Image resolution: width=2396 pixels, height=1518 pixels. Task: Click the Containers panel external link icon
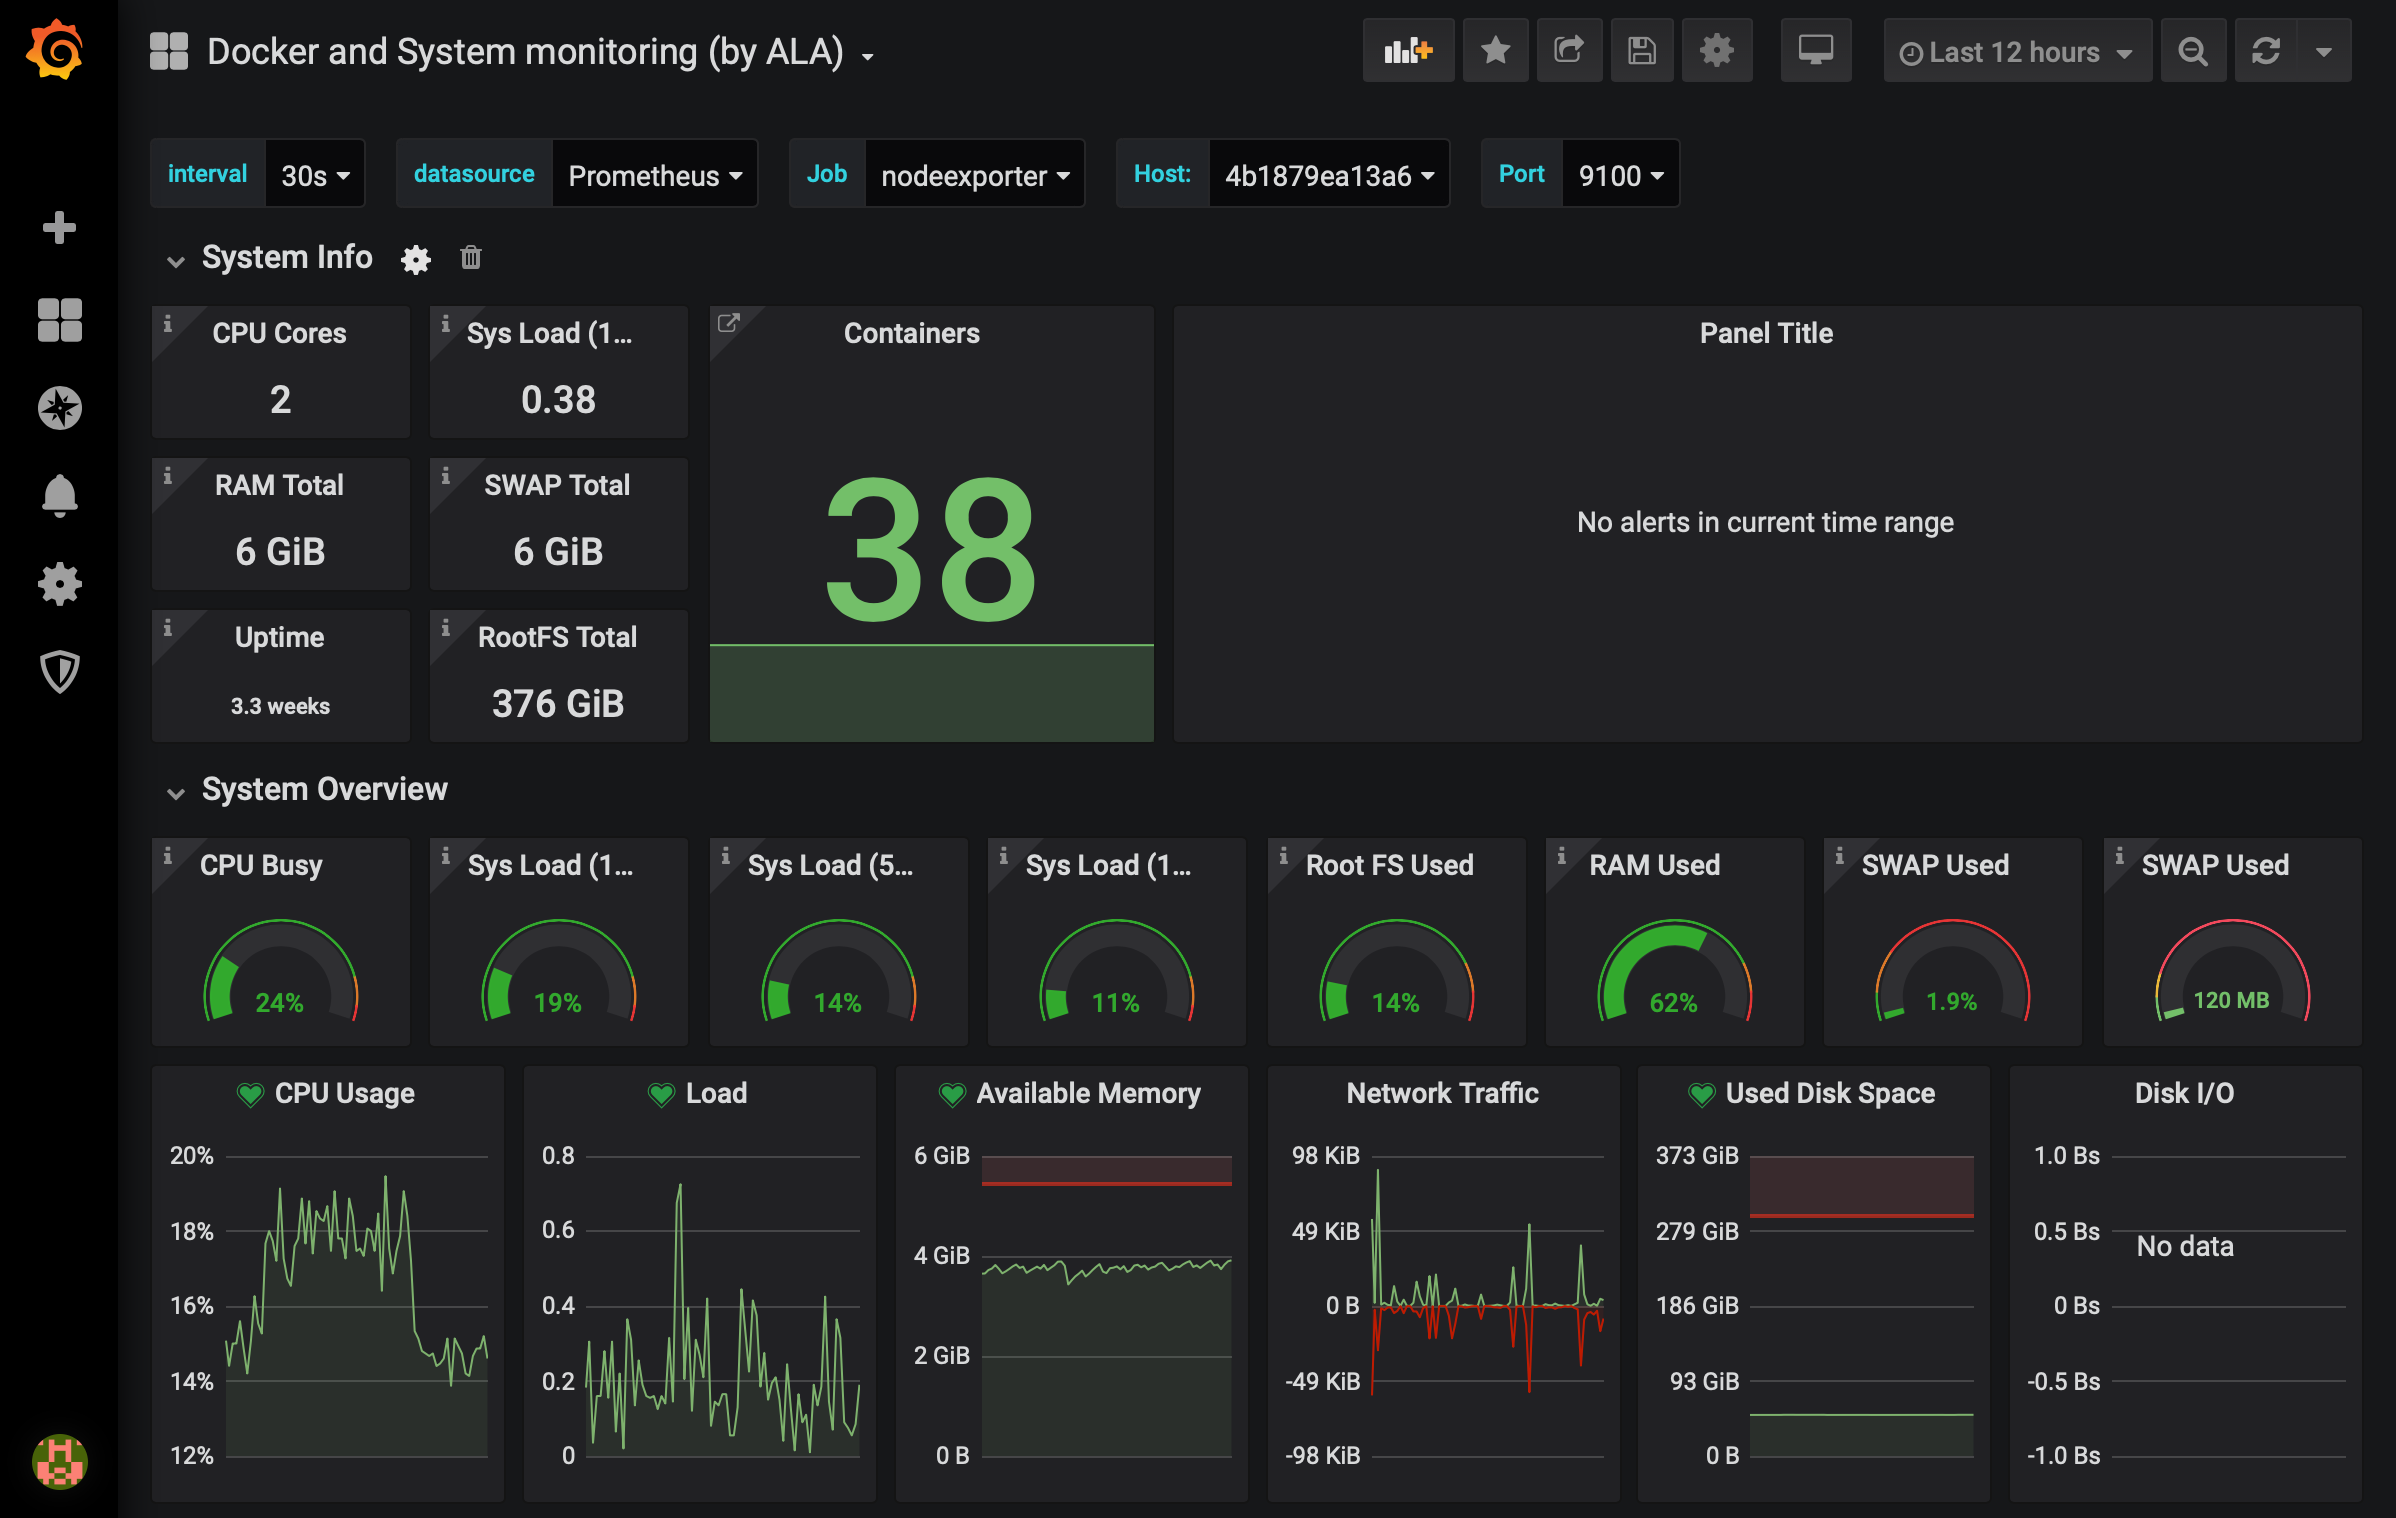[x=729, y=323]
